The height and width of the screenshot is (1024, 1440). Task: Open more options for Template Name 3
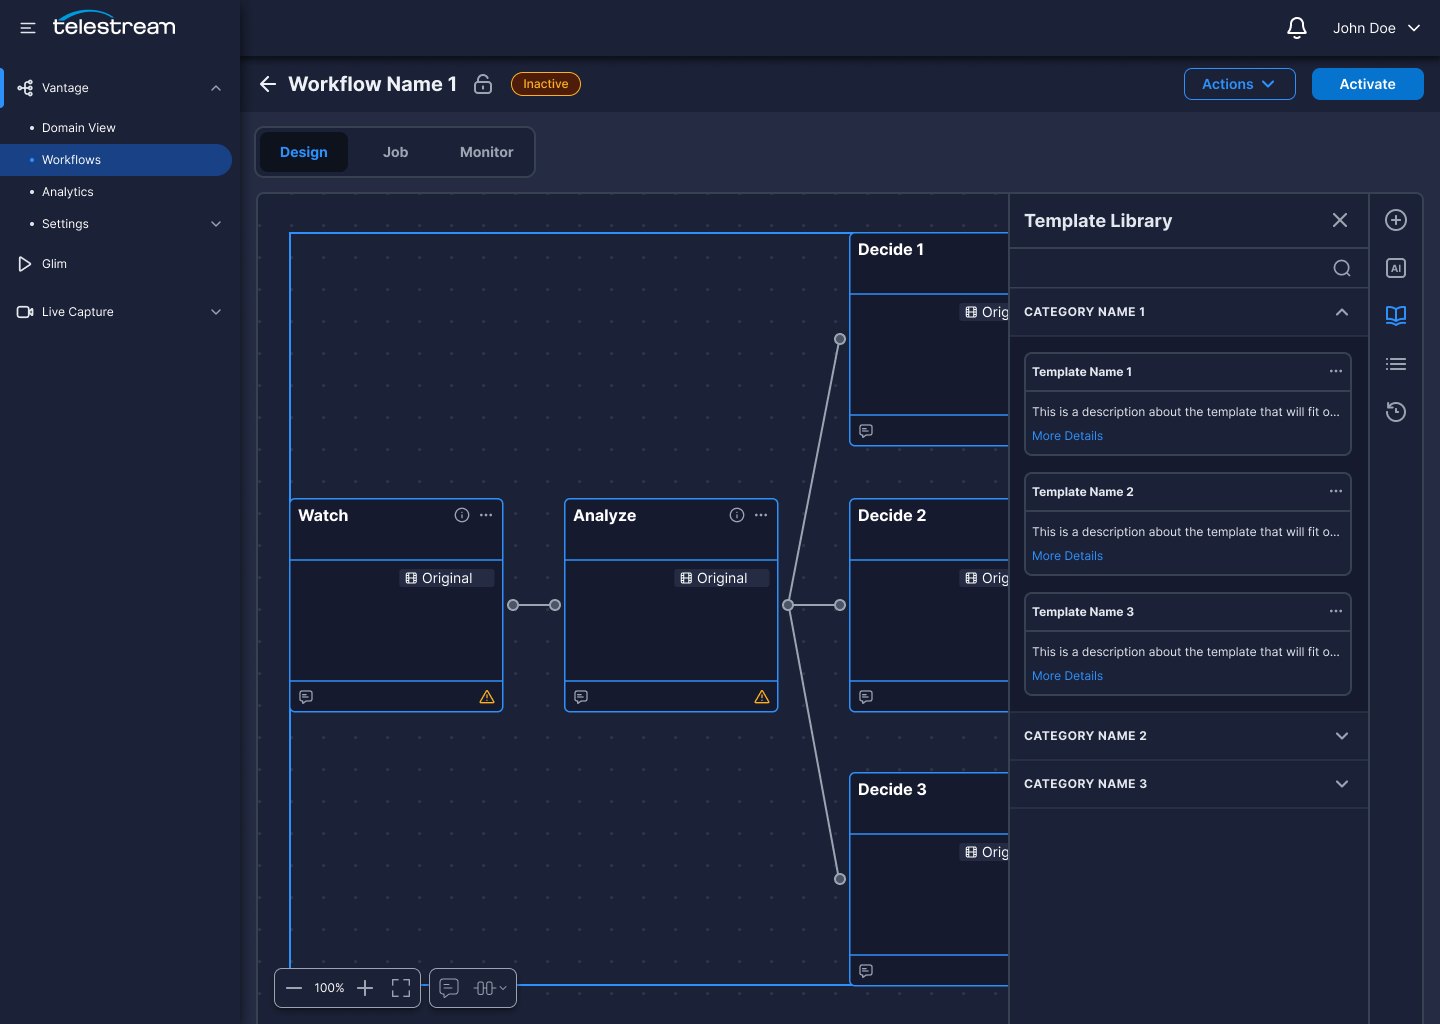[1336, 611]
